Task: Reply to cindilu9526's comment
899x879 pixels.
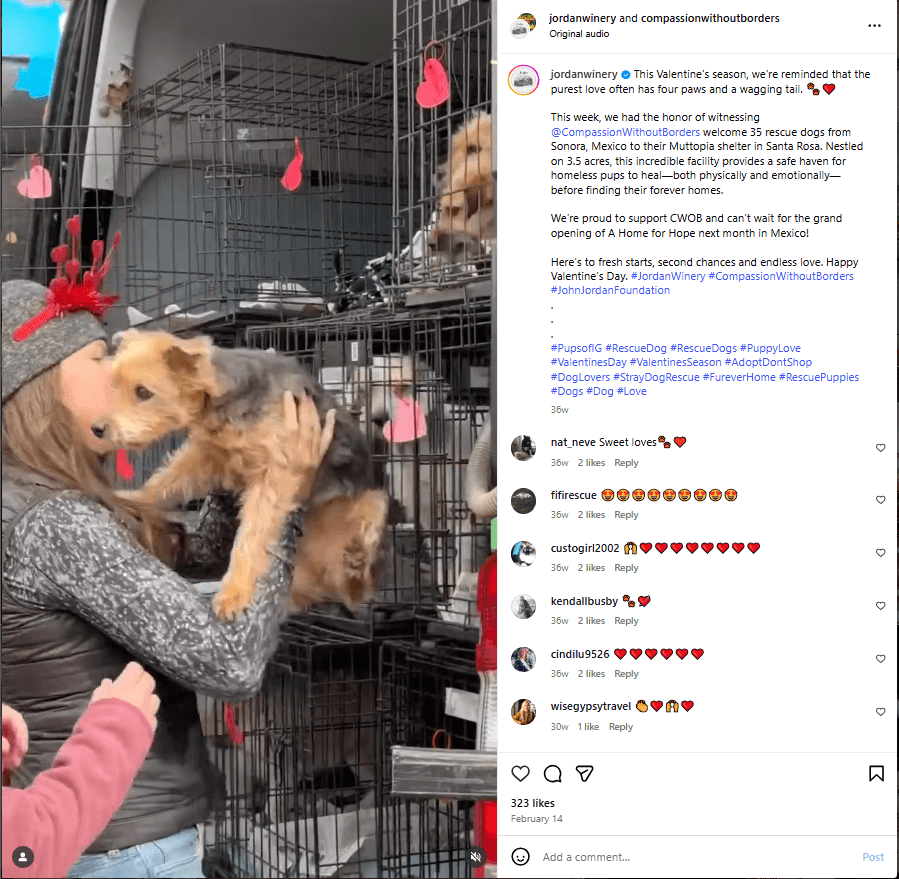Action: coord(626,674)
